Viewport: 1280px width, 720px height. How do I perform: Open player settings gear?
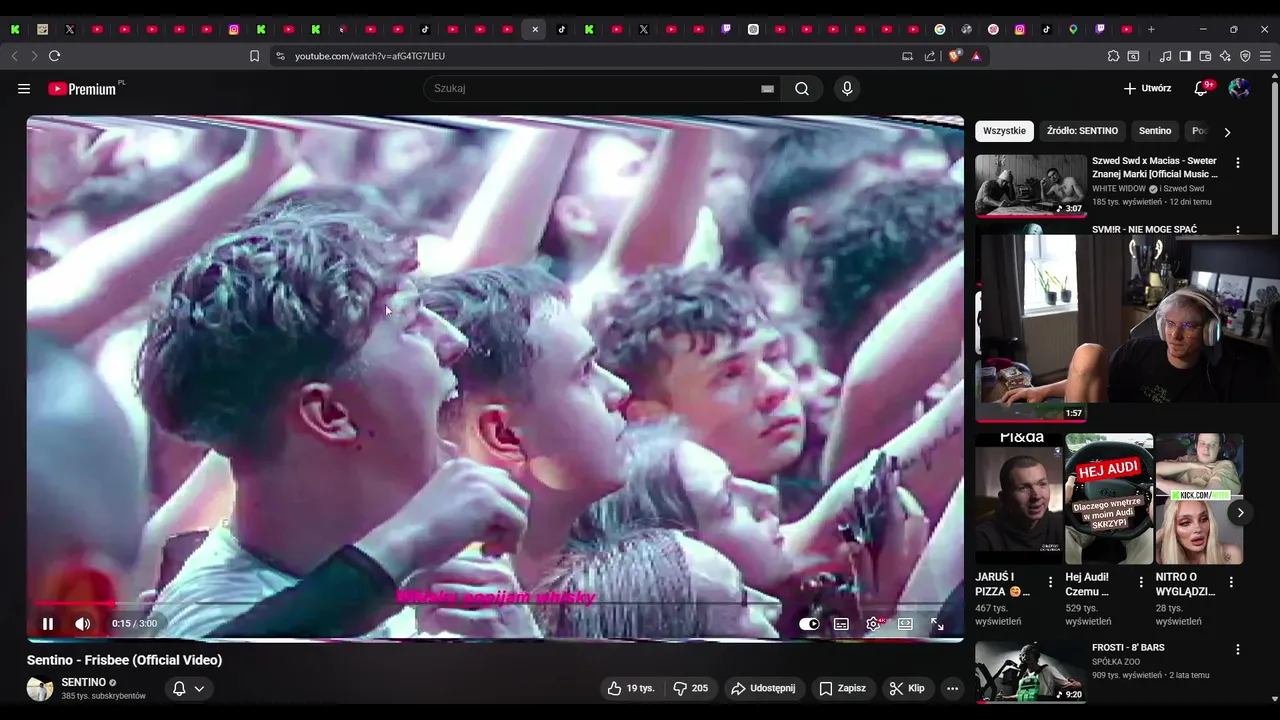(x=873, y=623)
